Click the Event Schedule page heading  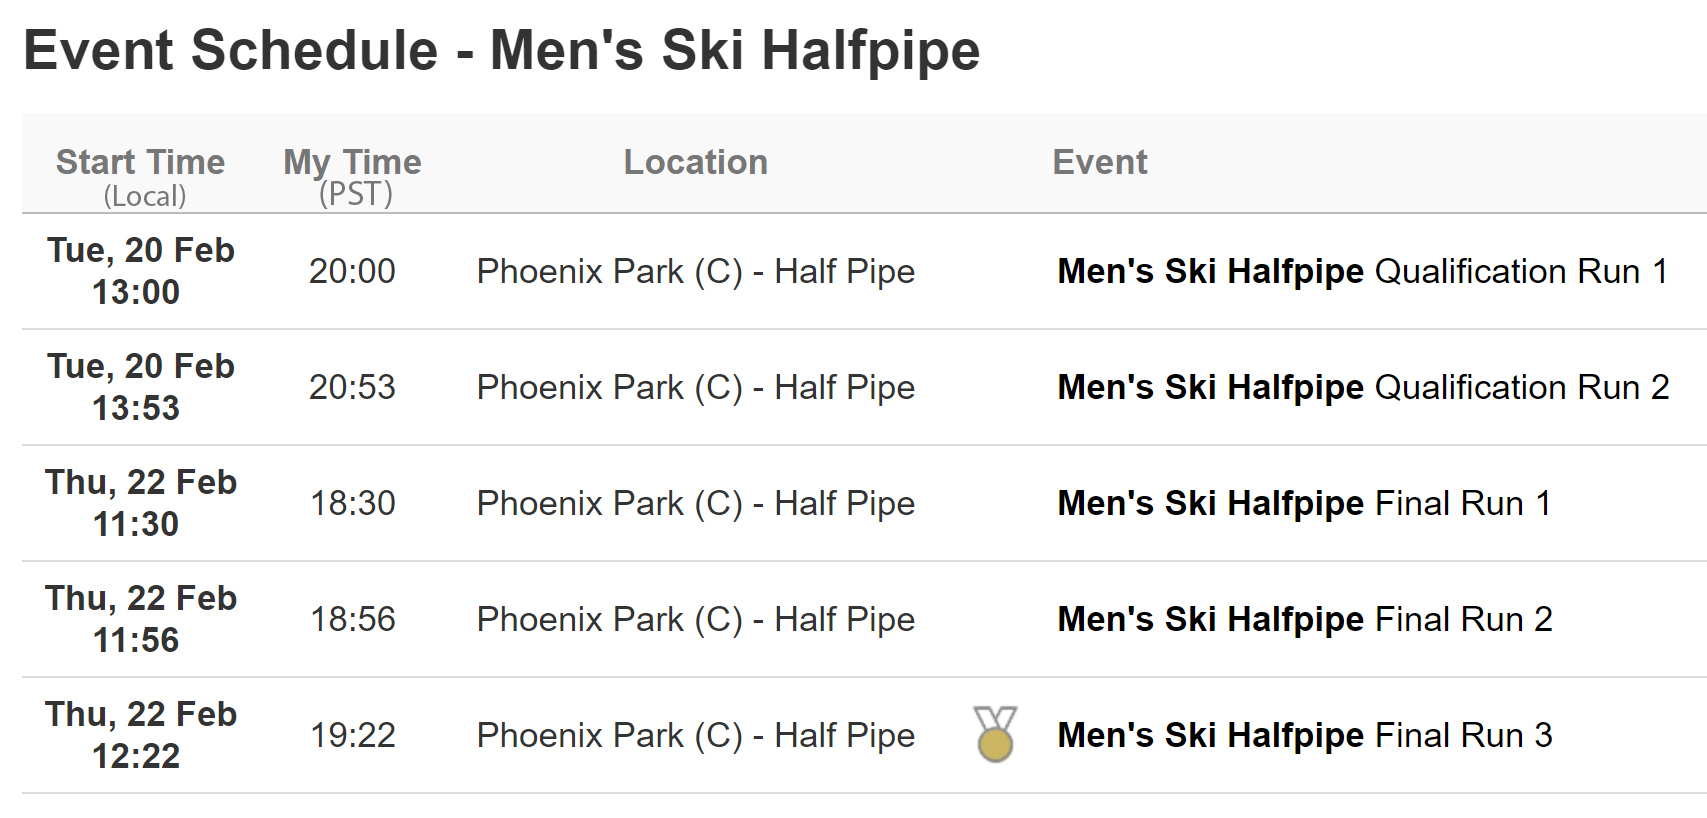click(x=501, y=50)
